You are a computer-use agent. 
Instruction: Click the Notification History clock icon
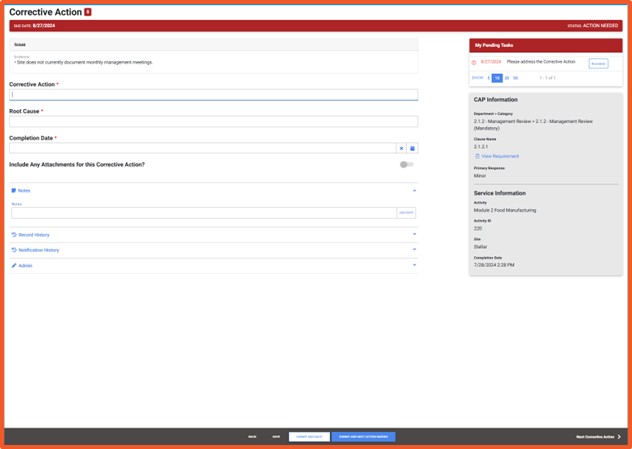click(x=14, y=250)
